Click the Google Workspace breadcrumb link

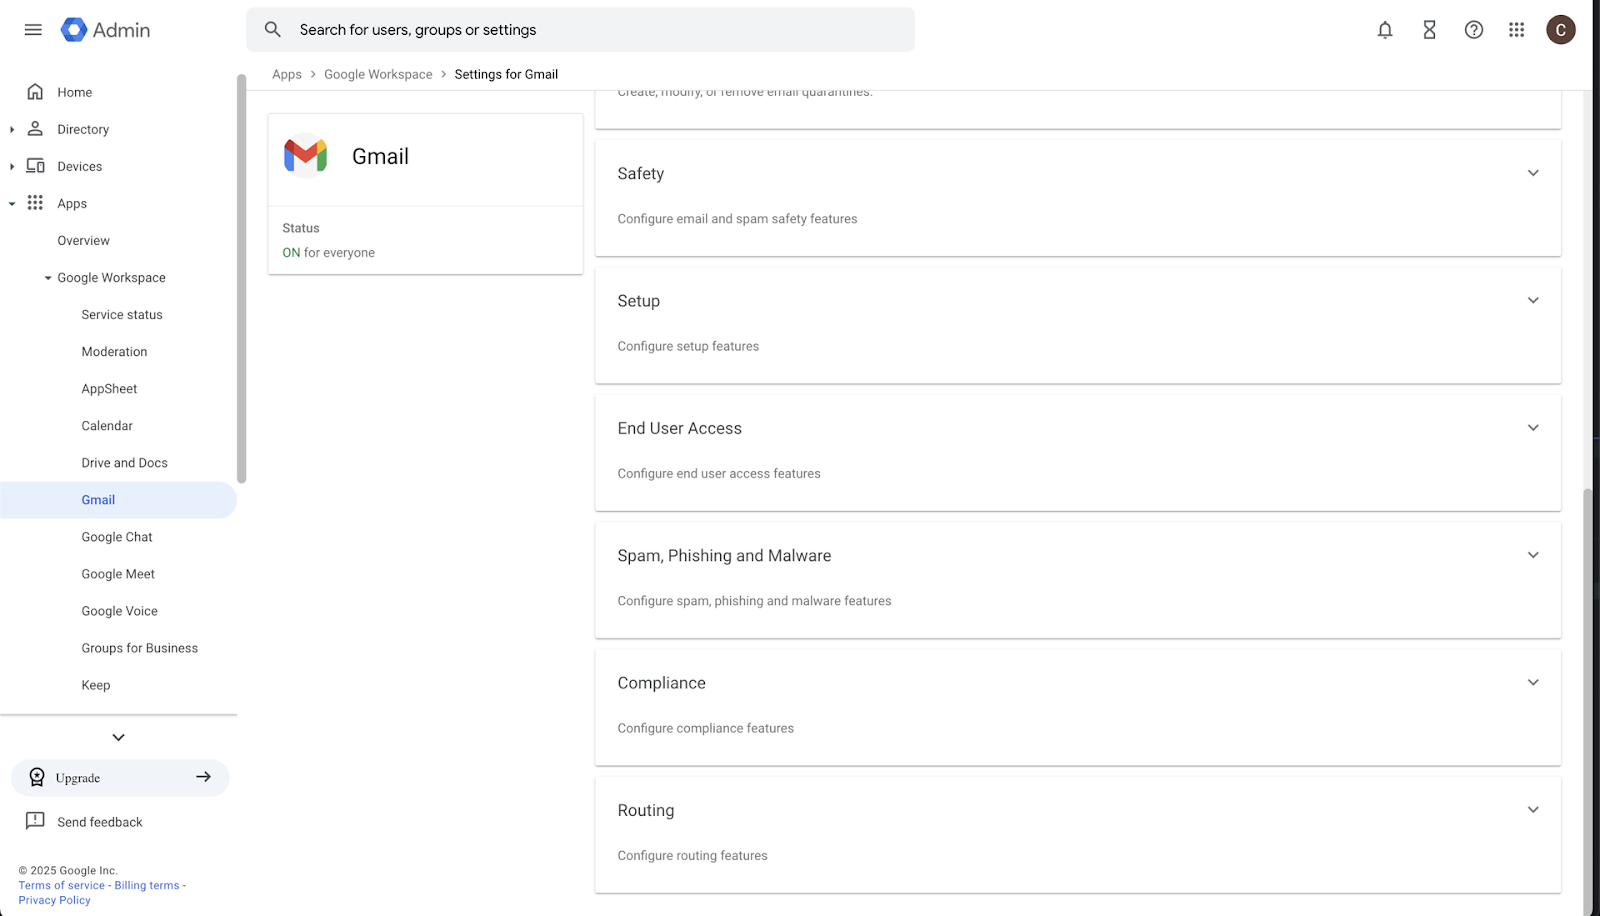(x=378, y=74)
